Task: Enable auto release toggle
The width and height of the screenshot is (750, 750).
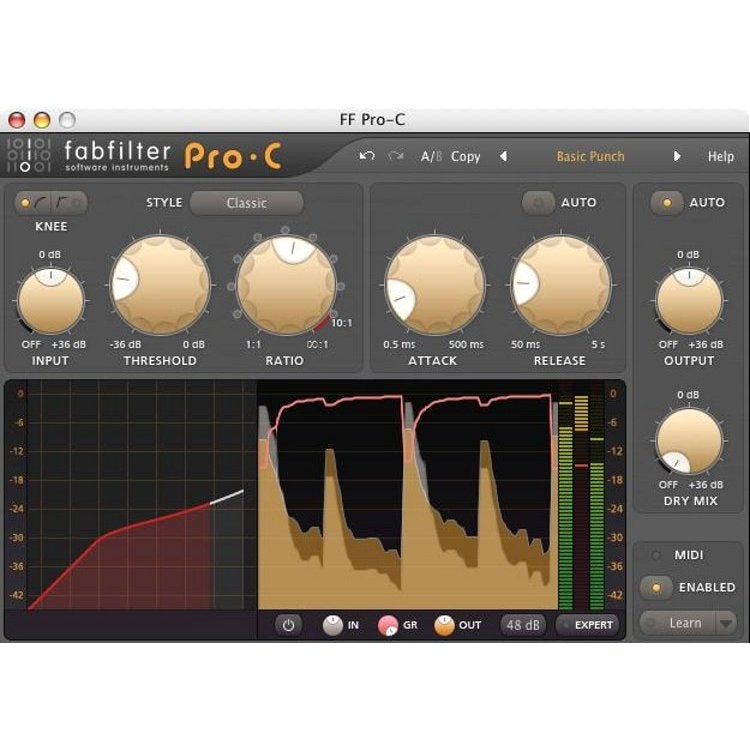Action: [539, 203]
